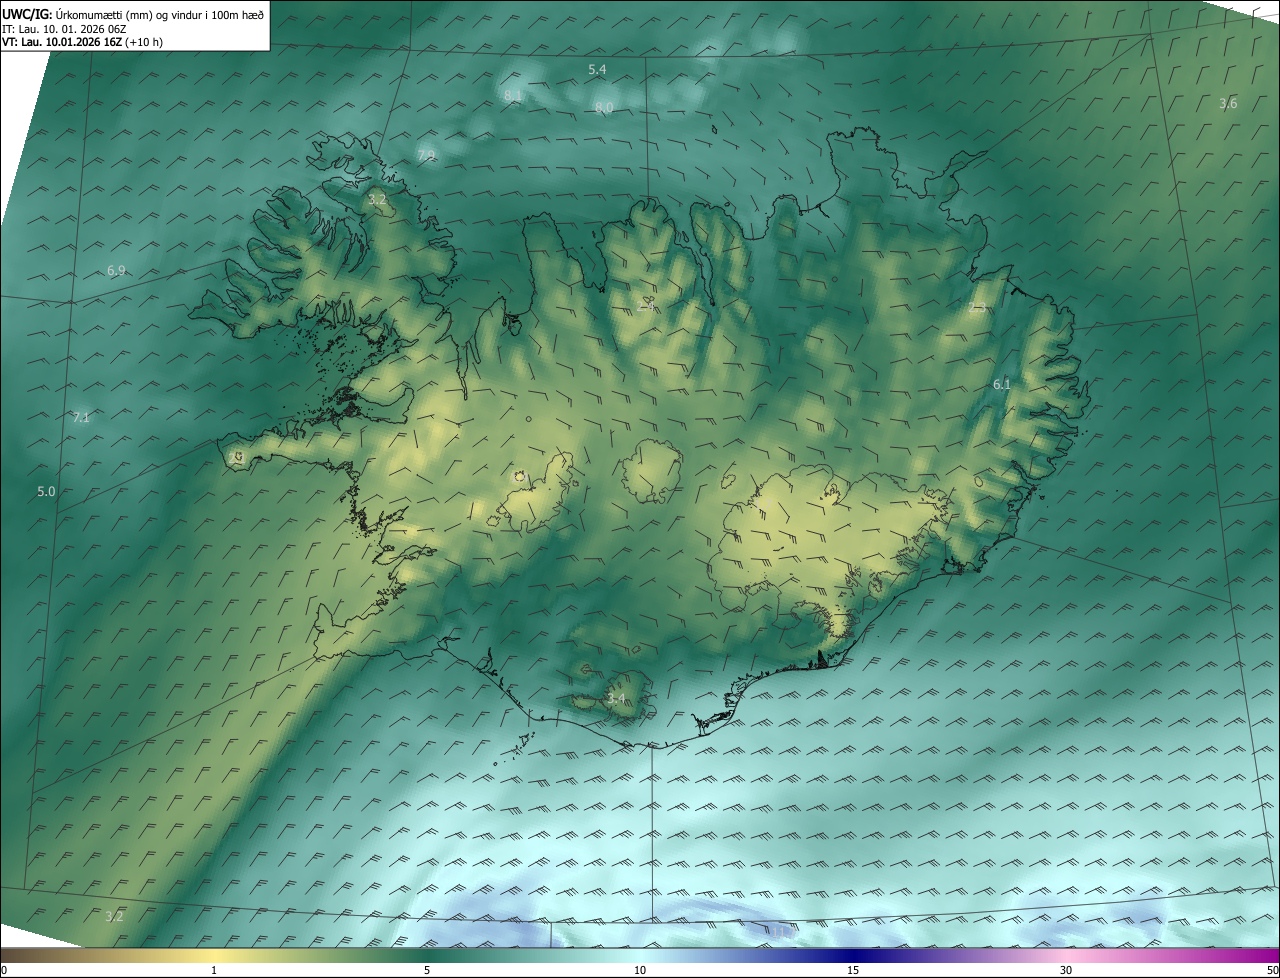
Task: Click the pale yellow band of the colour scale
Action: (x=214, y=957)
